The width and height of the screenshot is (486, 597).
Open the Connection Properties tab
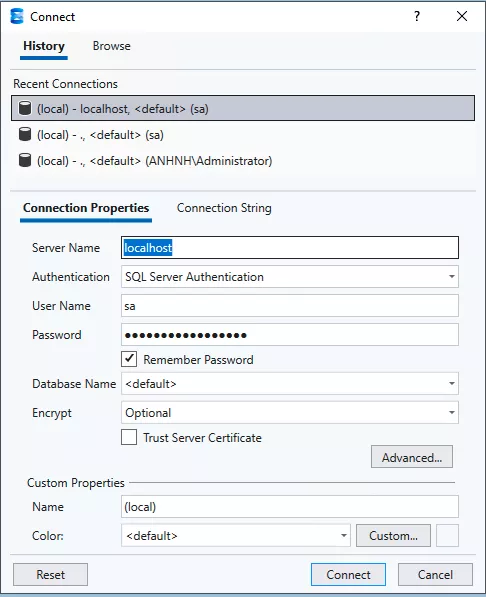click(x=86, y=208)
